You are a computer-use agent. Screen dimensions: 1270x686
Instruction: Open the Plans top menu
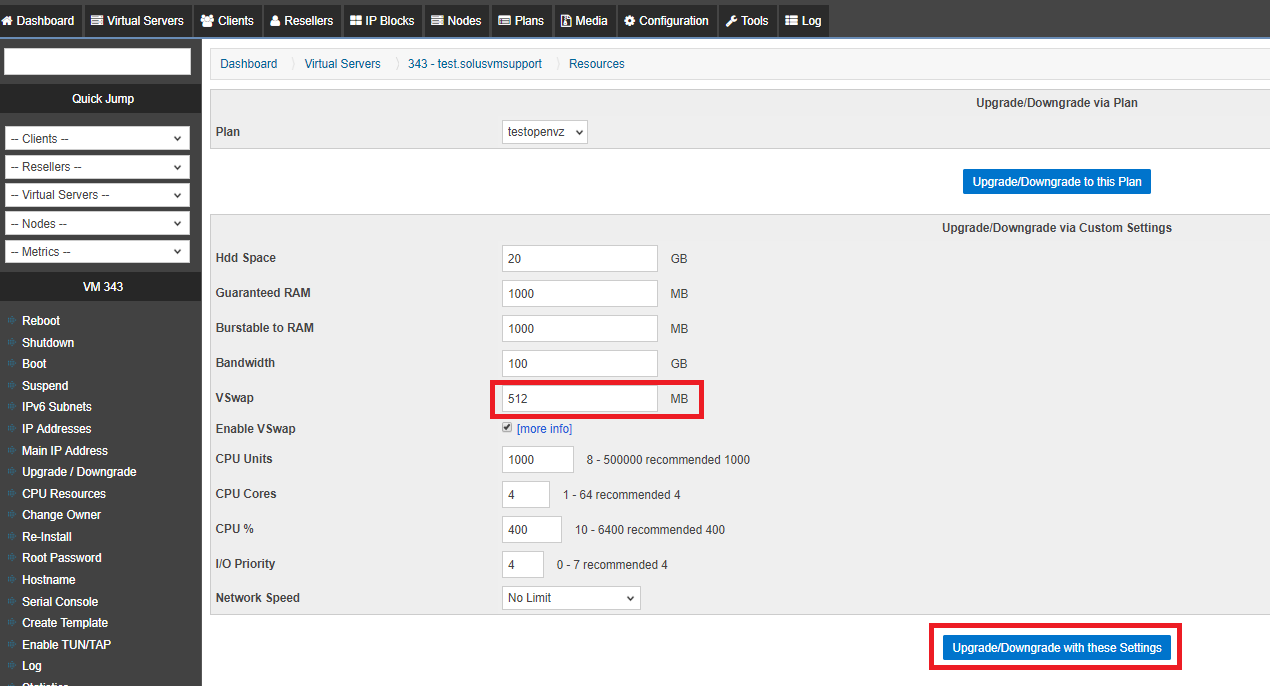point(521,21)
